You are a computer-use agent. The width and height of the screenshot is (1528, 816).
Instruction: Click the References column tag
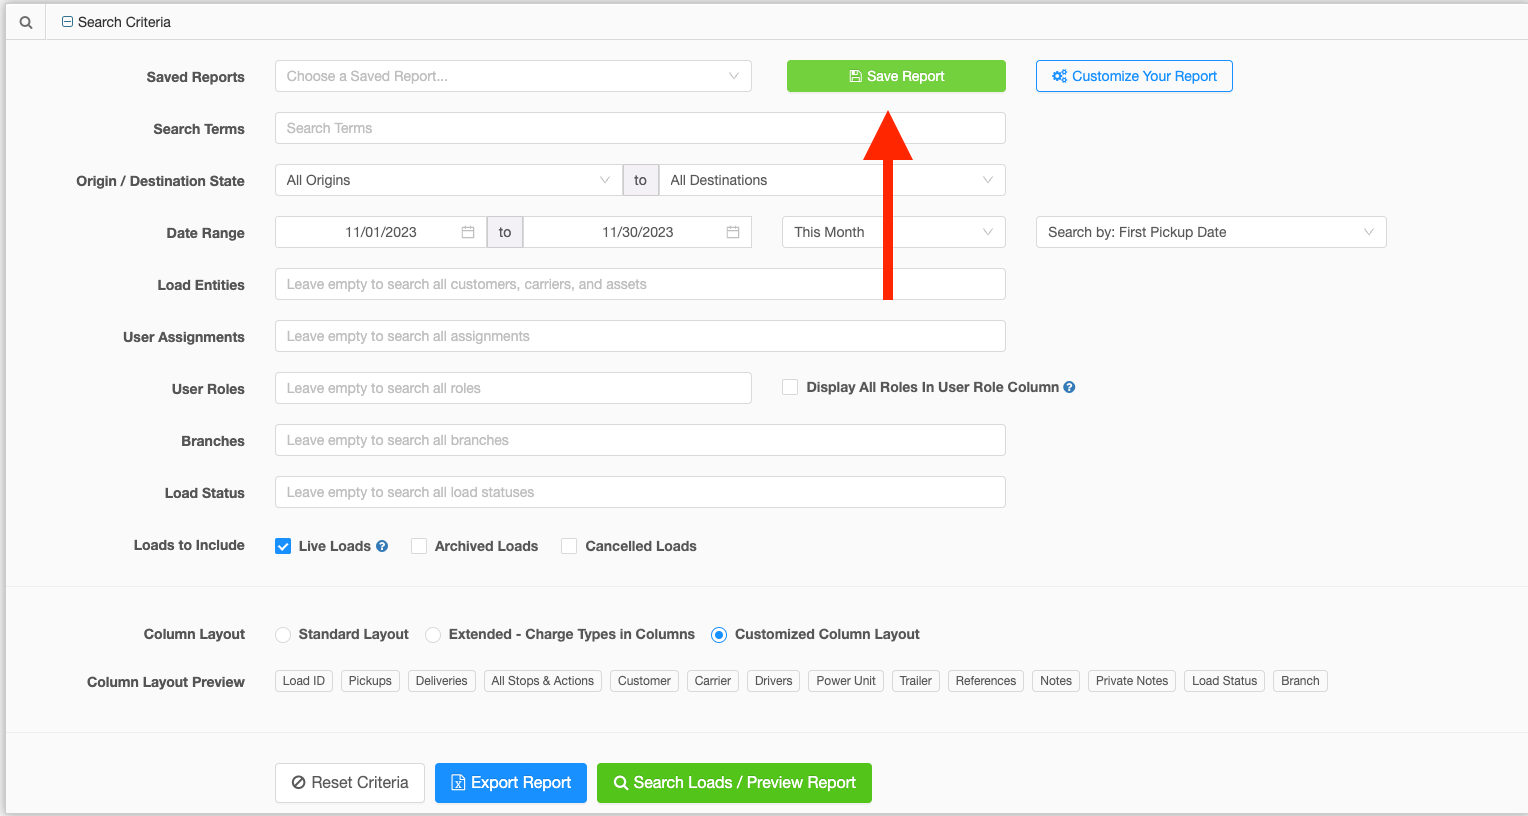click(x=986, y=681)
